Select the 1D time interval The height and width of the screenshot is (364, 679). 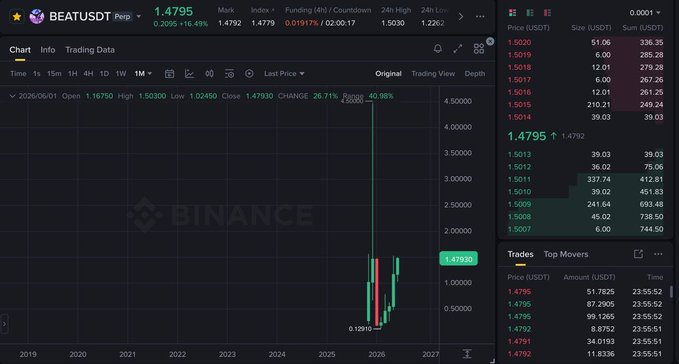click(x=104, y=74)
